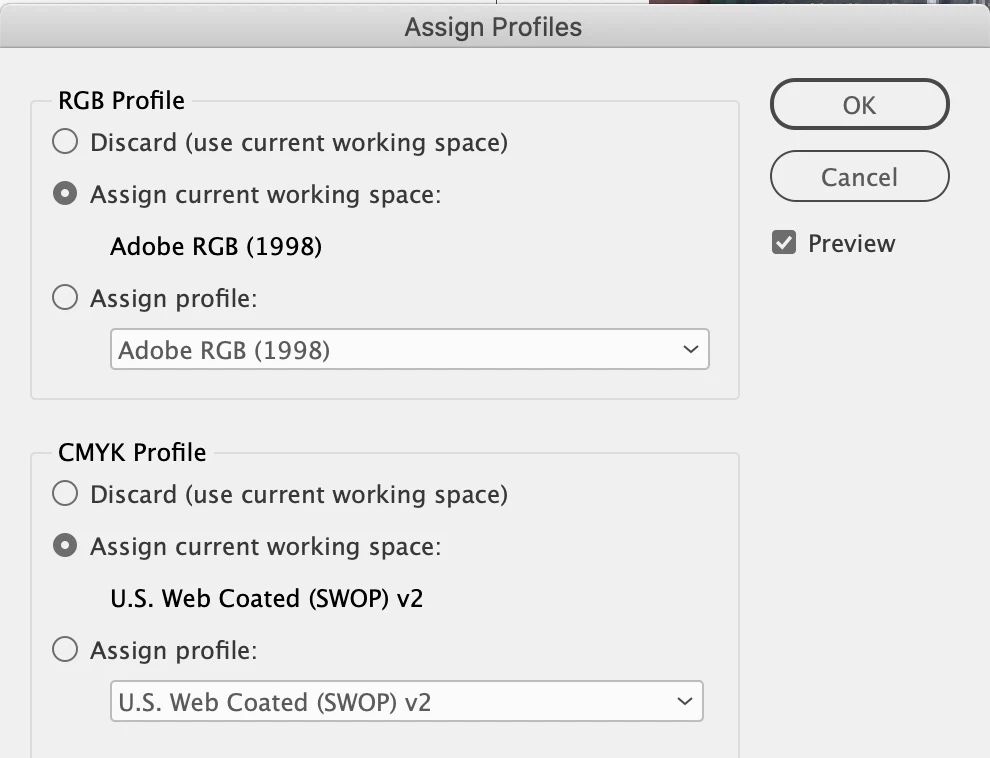
Task: Click the RGB Profile group heading
Action: click(121, 100)
